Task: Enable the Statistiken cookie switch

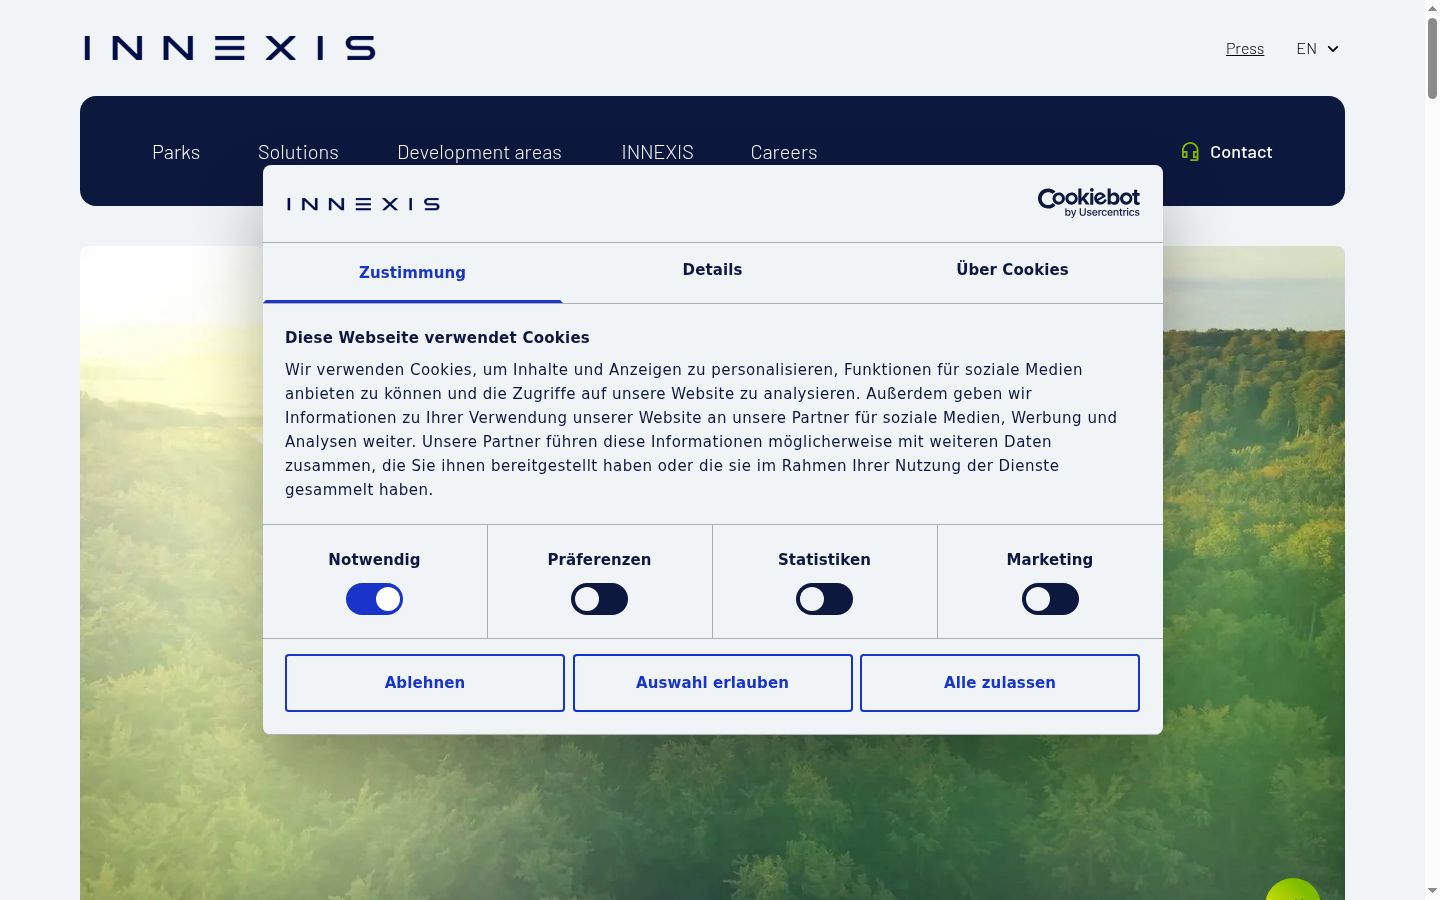Action: coord(825,599)
